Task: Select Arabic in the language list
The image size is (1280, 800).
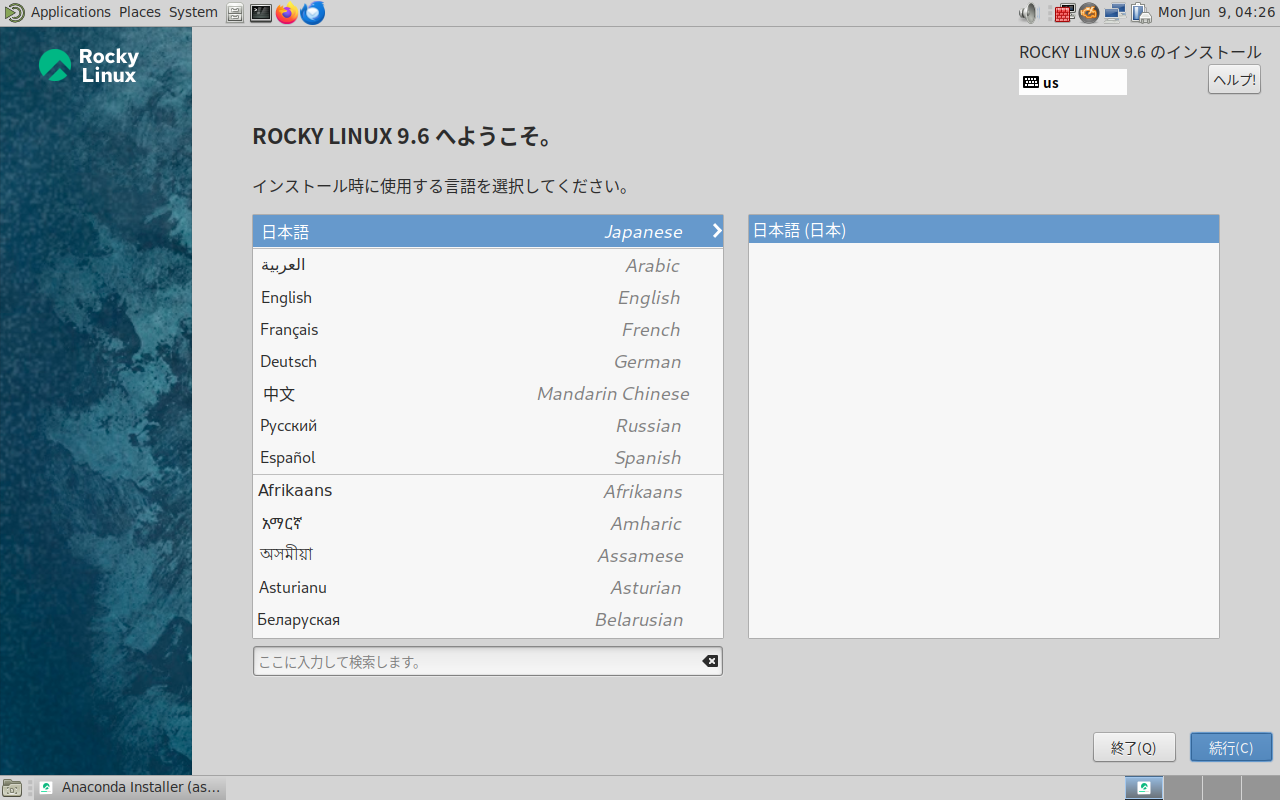Action: click(x=488, y=265)
